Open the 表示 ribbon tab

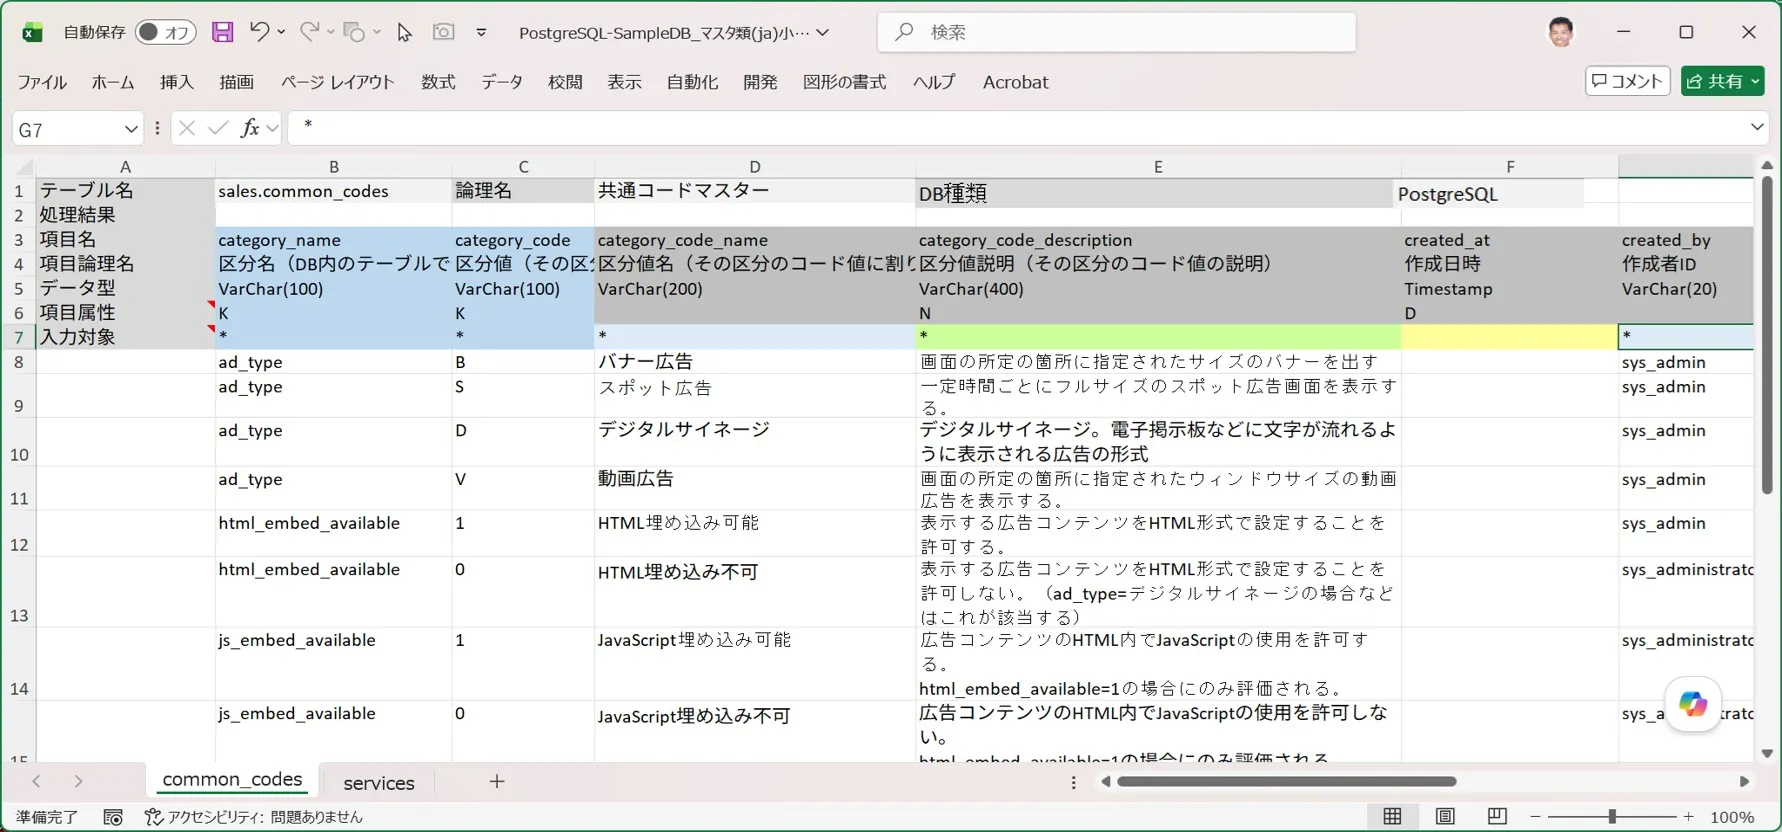click(x=624, y=82)
